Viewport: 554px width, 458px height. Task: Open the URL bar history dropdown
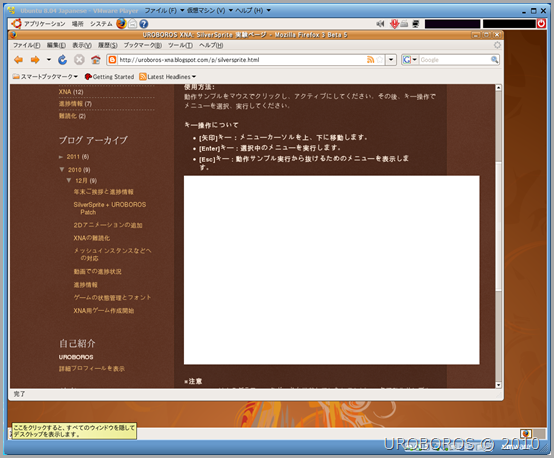point(391,60)
